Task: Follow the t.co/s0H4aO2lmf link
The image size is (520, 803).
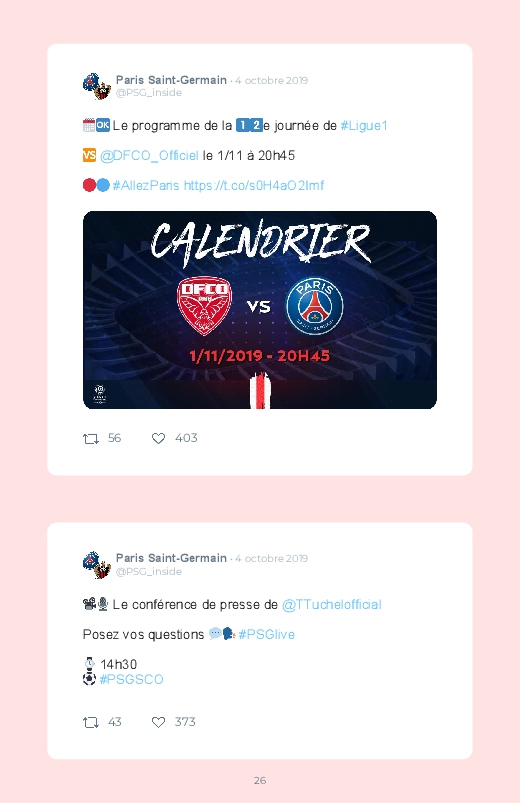Action: point(254,185)
